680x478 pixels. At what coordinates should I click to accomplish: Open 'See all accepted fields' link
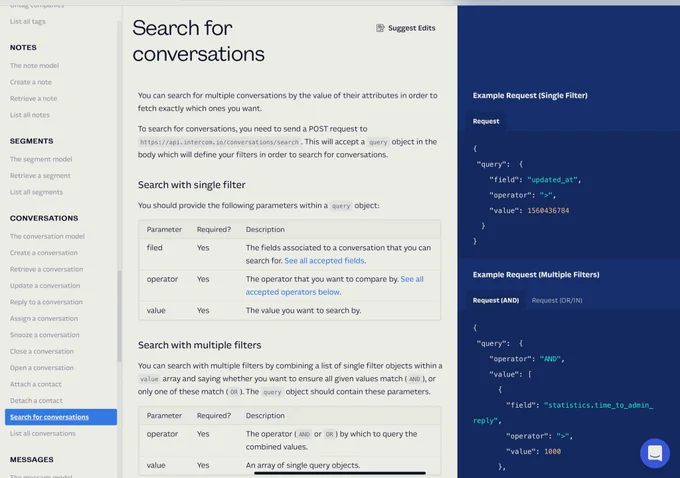coord(324,261)
